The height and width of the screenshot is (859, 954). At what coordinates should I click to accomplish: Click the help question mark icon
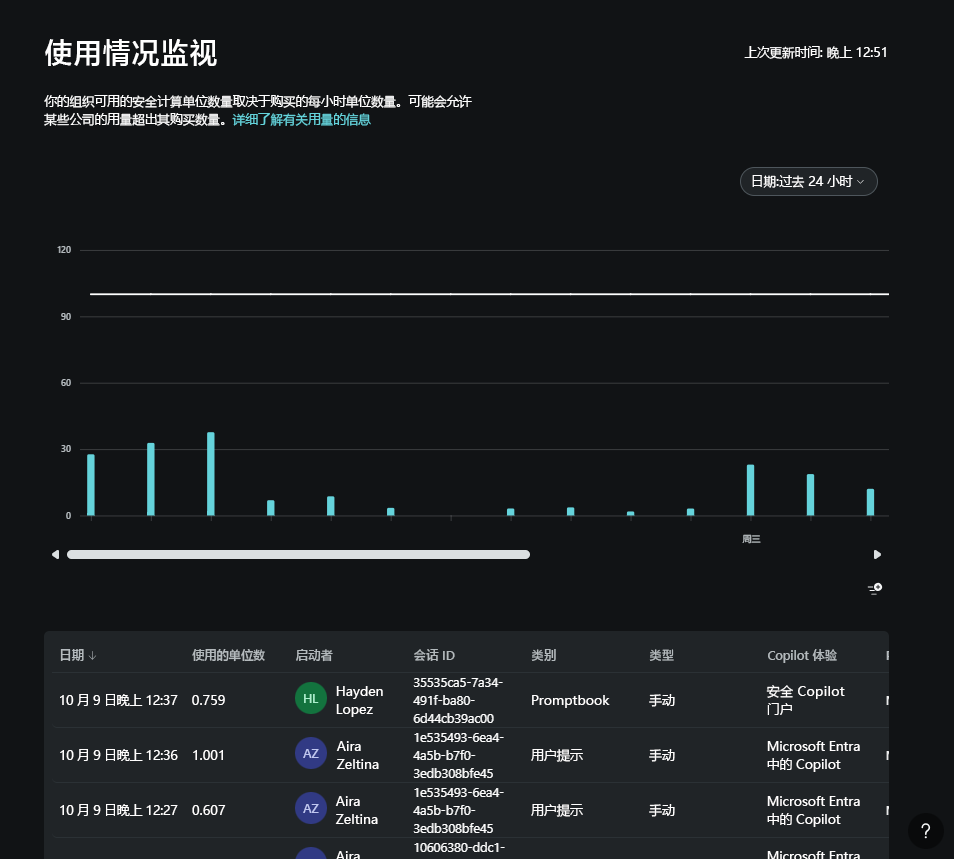[925, 831]
